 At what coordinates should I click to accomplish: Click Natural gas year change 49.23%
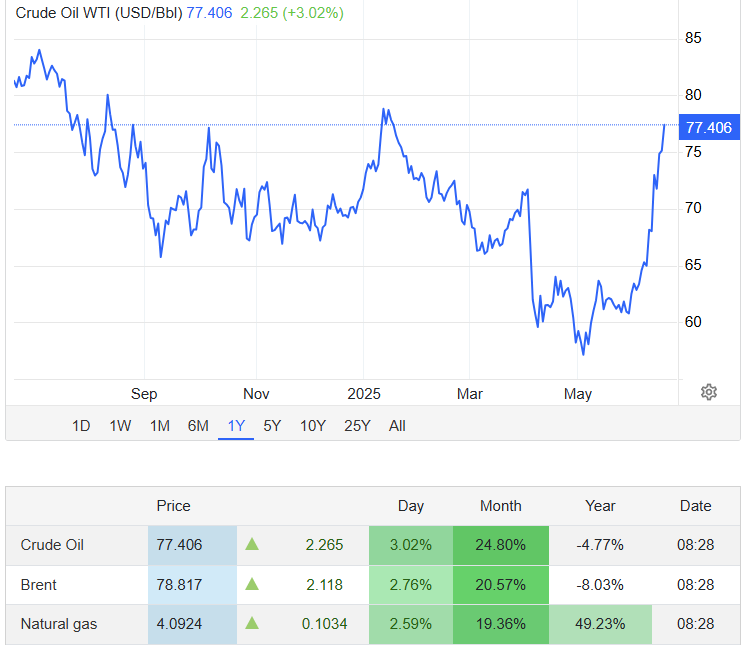coord(600,624)
